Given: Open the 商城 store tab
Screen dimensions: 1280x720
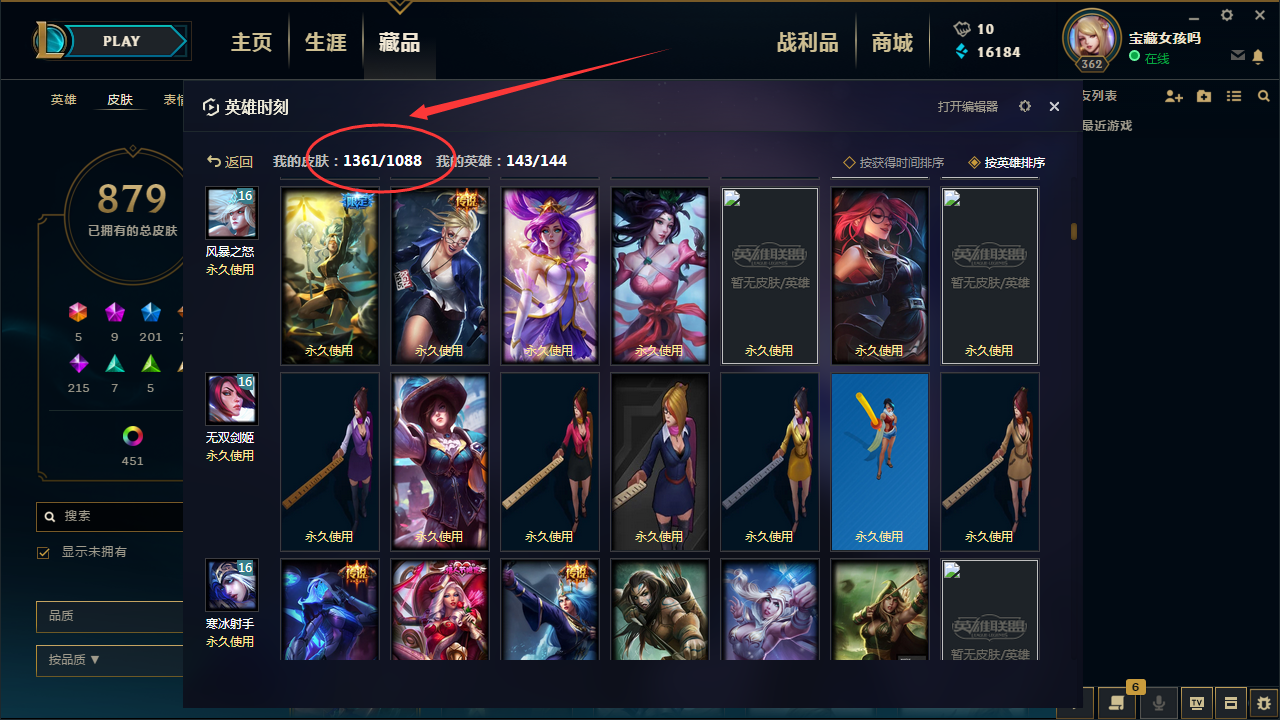Looking at the screenshot, I should [x=892, y=42].
